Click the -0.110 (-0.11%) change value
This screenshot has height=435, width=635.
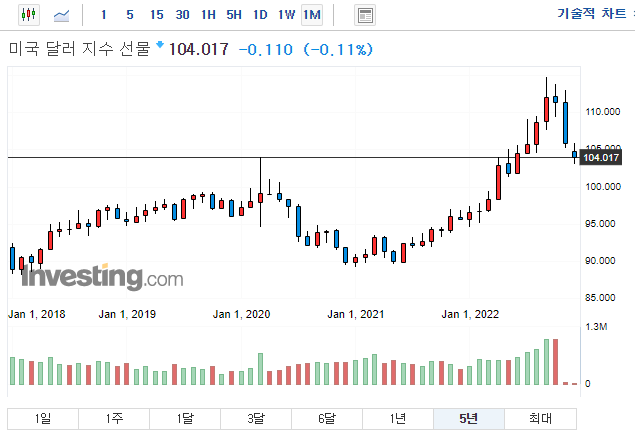pyautogui.click(x=306, y=50)
